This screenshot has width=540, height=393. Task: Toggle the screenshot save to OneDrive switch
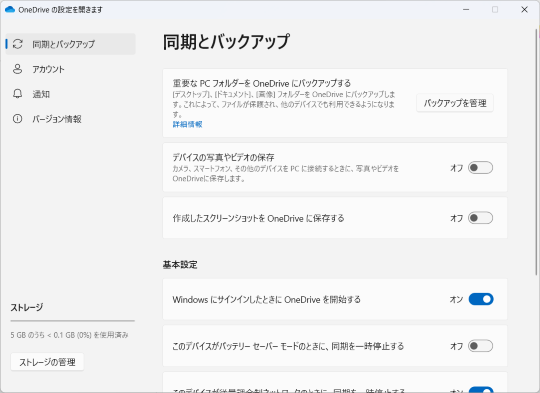point(480,218)
